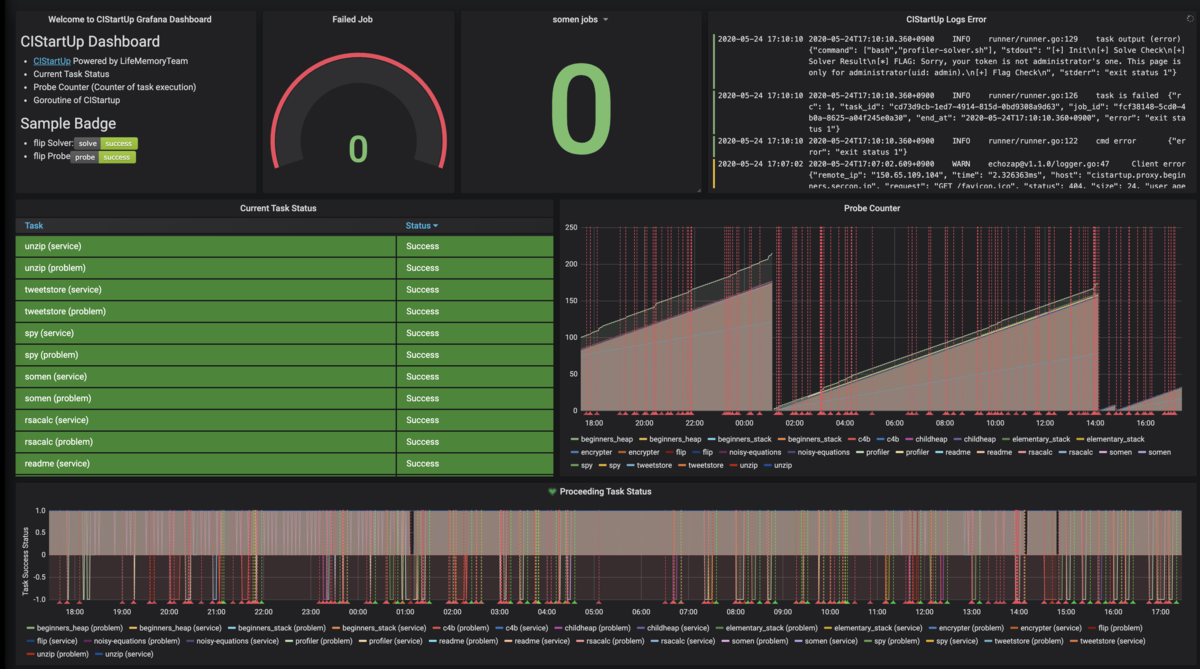Click the 'cmd error' log entry
1200x669 pixels.
click(952, 146)
